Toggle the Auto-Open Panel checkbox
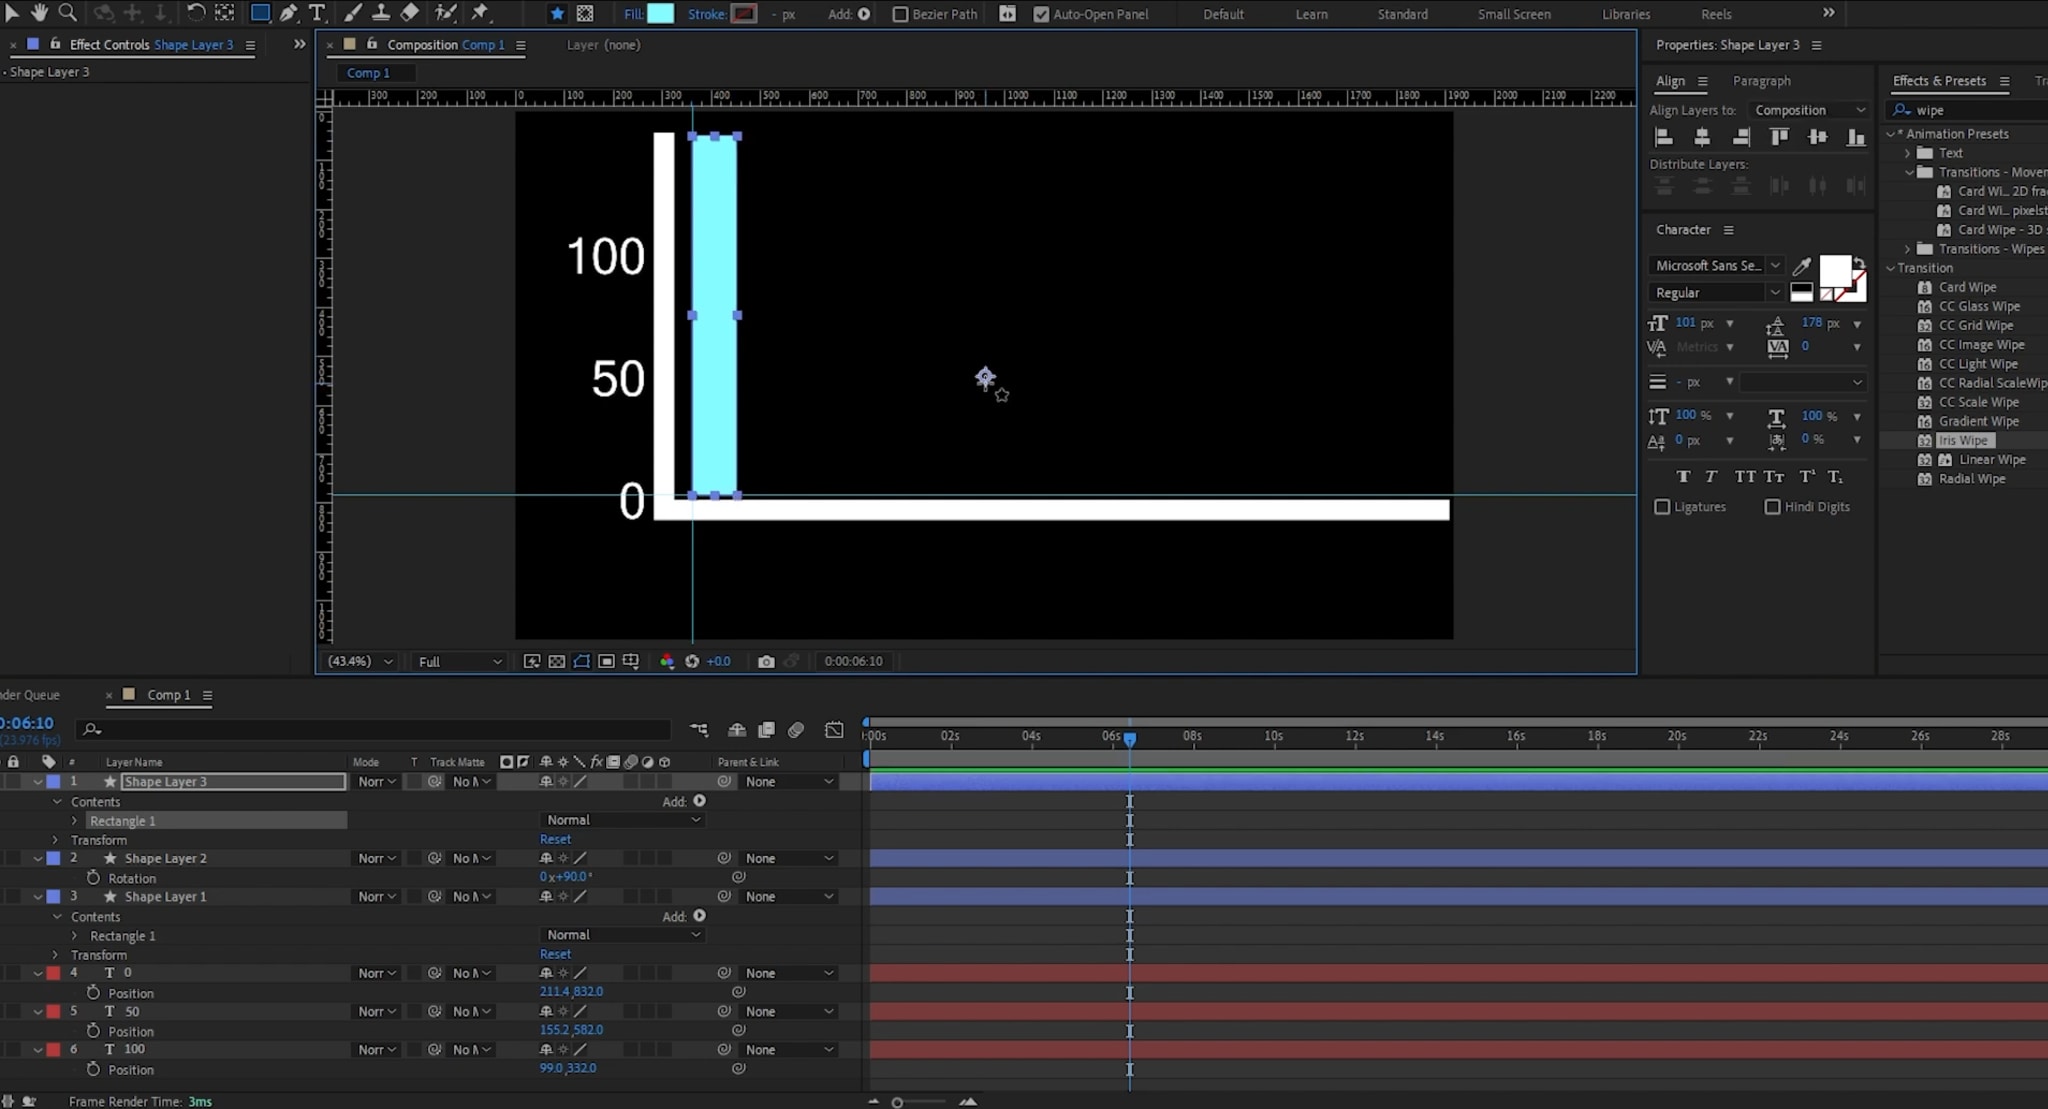 click(1041, 14)
